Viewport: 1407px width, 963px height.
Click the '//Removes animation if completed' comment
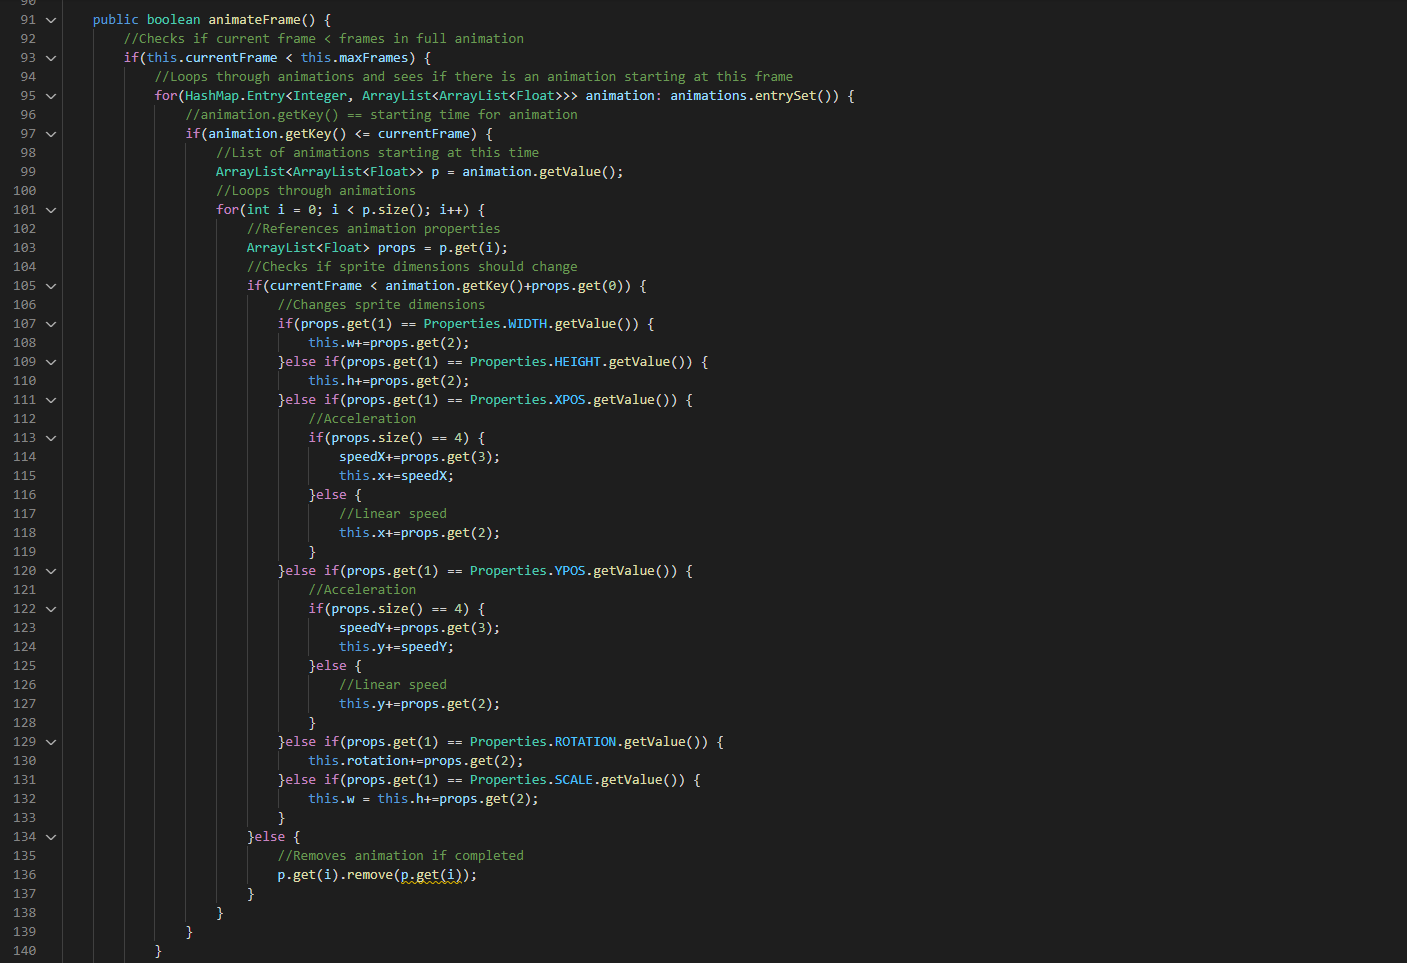400,856
